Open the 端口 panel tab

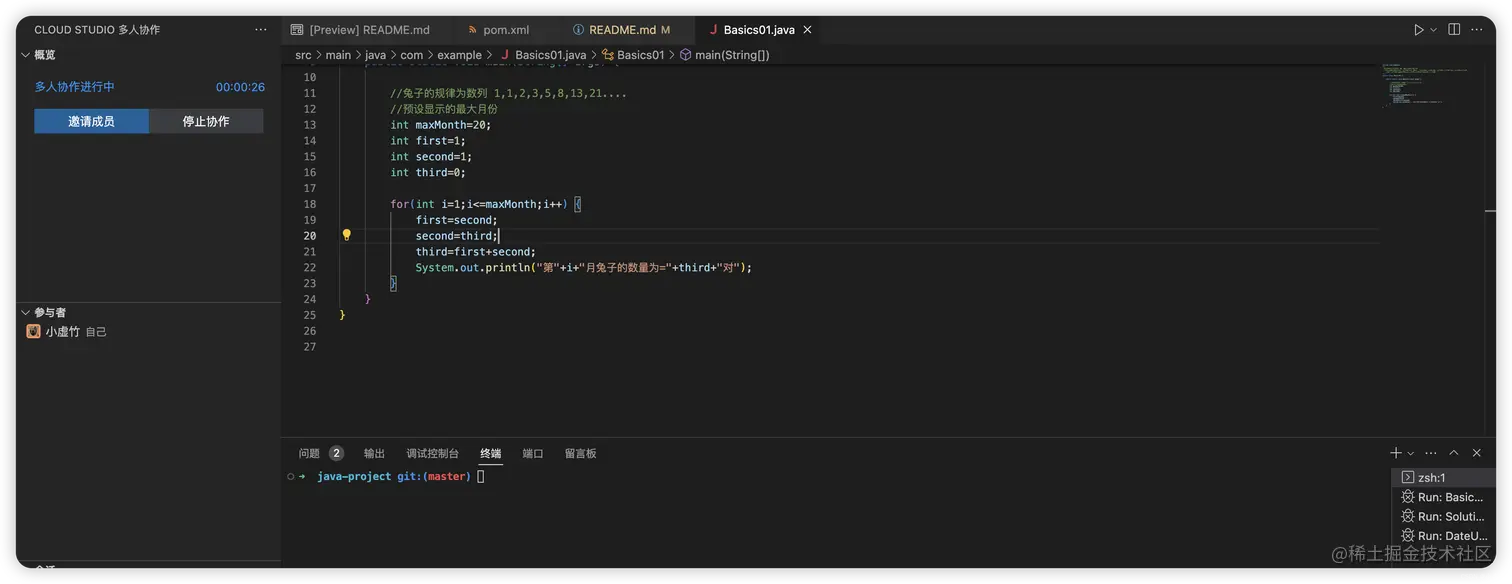point(533,453)
